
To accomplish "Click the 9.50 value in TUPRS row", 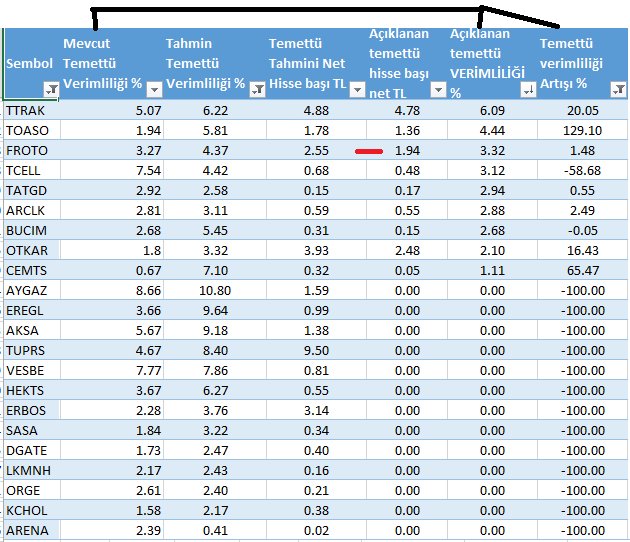I will (316, 351).
